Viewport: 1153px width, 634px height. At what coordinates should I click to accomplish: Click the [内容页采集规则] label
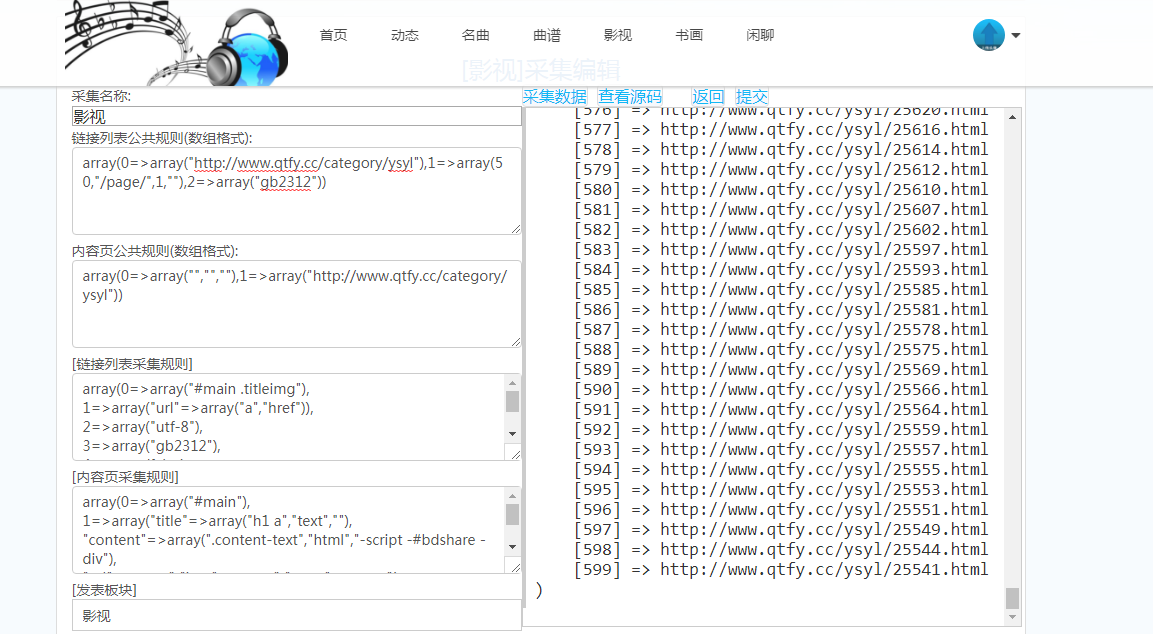pyautogui.click(x=125, y=477)
